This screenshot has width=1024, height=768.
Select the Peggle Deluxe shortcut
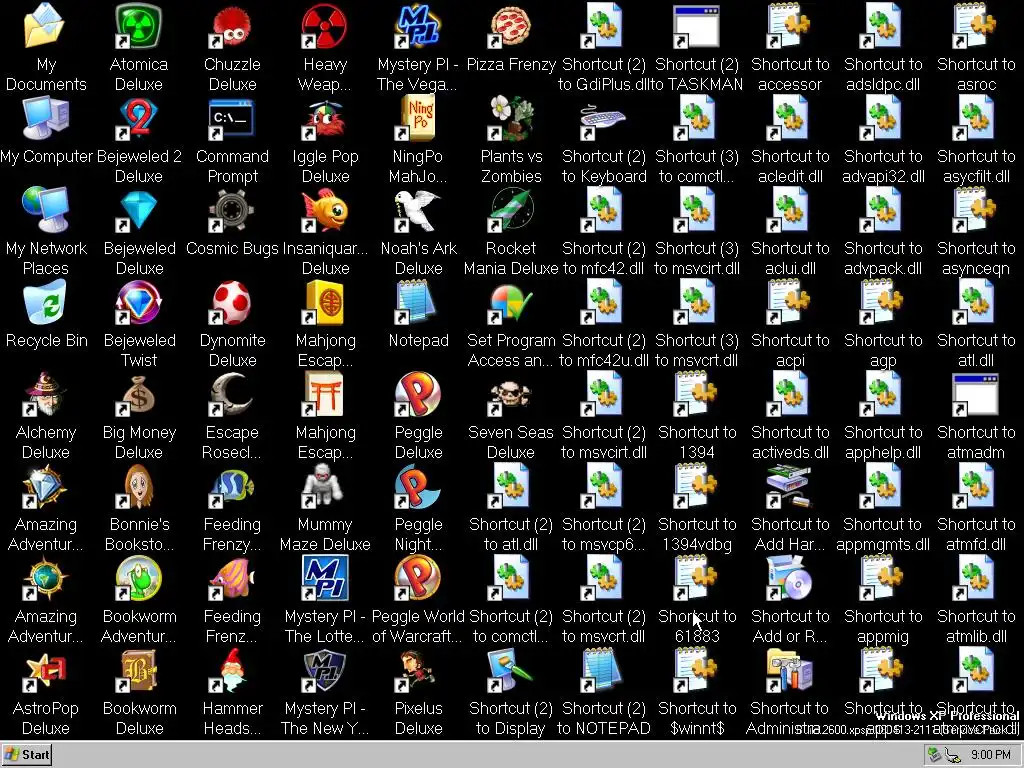[418, 394]
